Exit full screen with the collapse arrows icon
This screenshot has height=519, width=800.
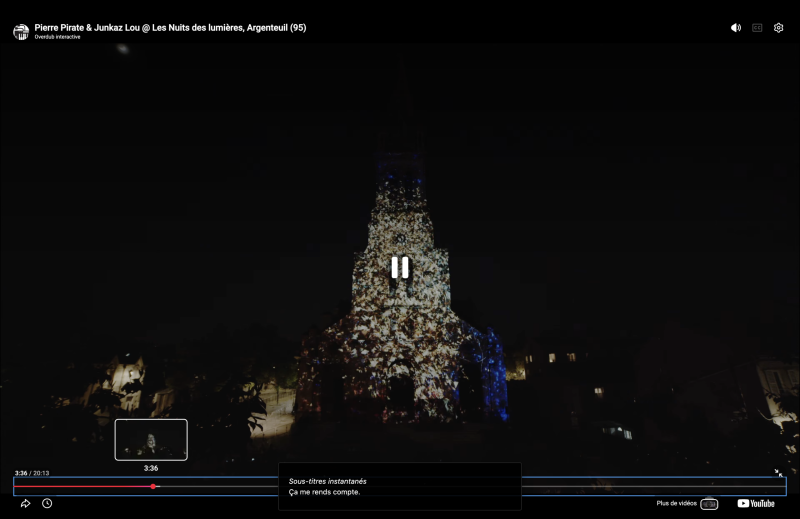coord(778,473)
